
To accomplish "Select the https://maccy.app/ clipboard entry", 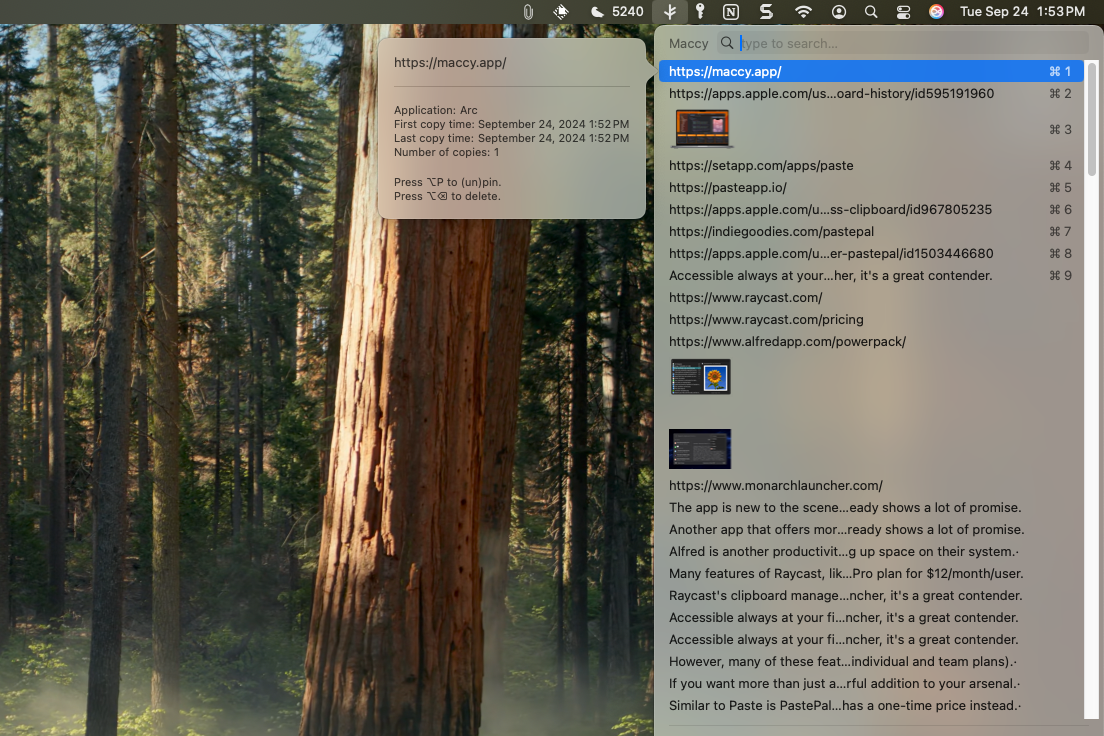I will tap(871, 71).
